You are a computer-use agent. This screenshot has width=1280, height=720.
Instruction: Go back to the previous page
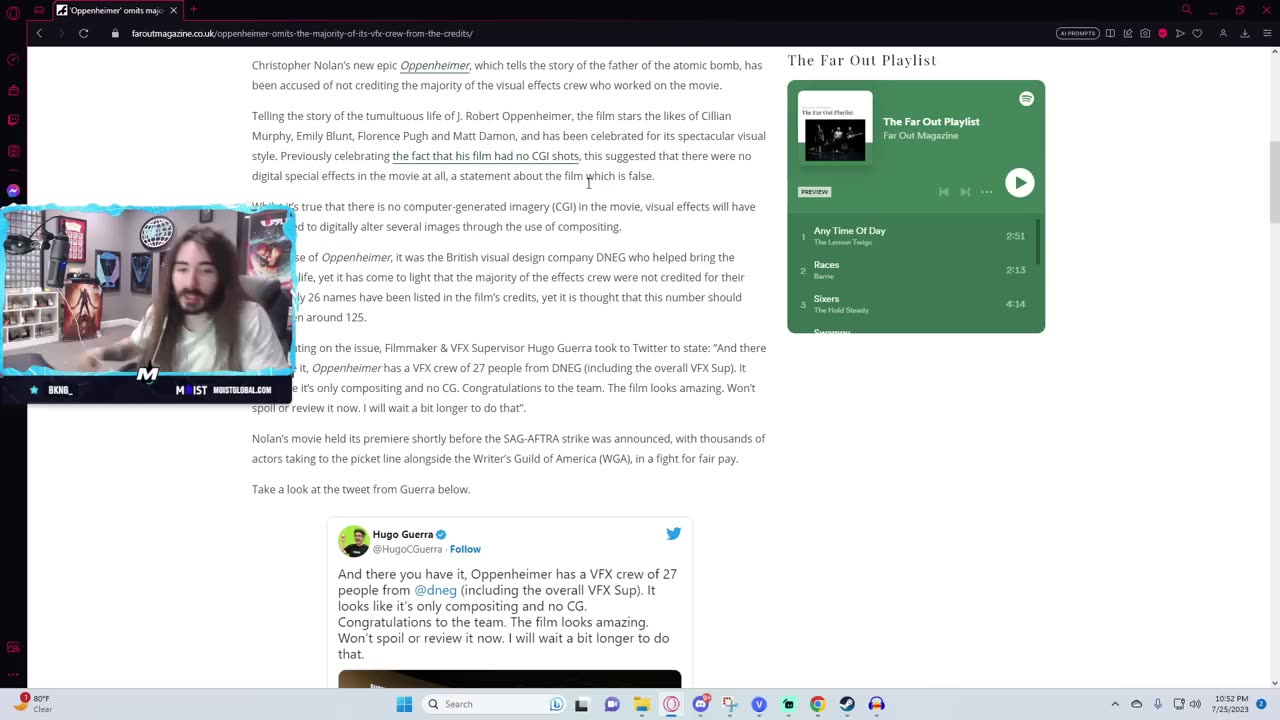[x=39, y=33]
